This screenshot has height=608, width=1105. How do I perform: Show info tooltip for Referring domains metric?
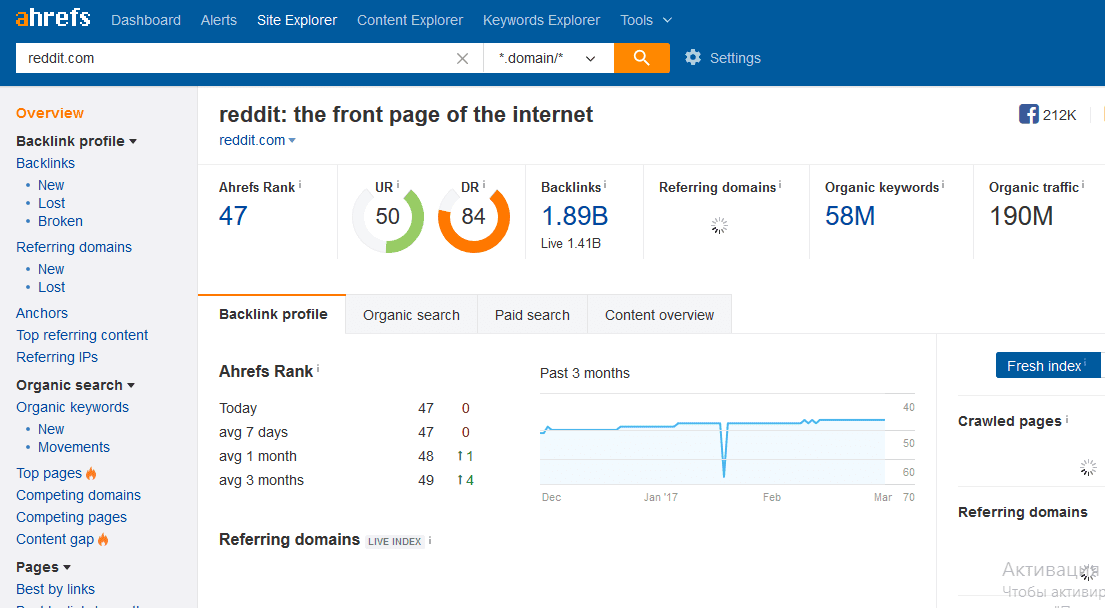[x=779, y=185]
